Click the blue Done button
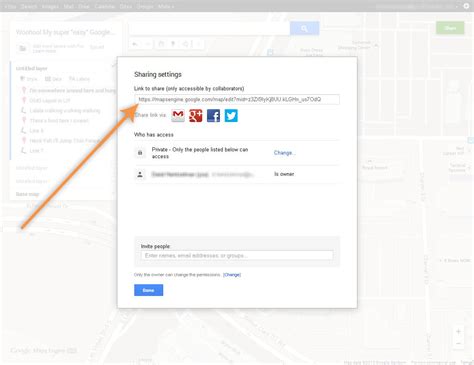 (149, 290)
